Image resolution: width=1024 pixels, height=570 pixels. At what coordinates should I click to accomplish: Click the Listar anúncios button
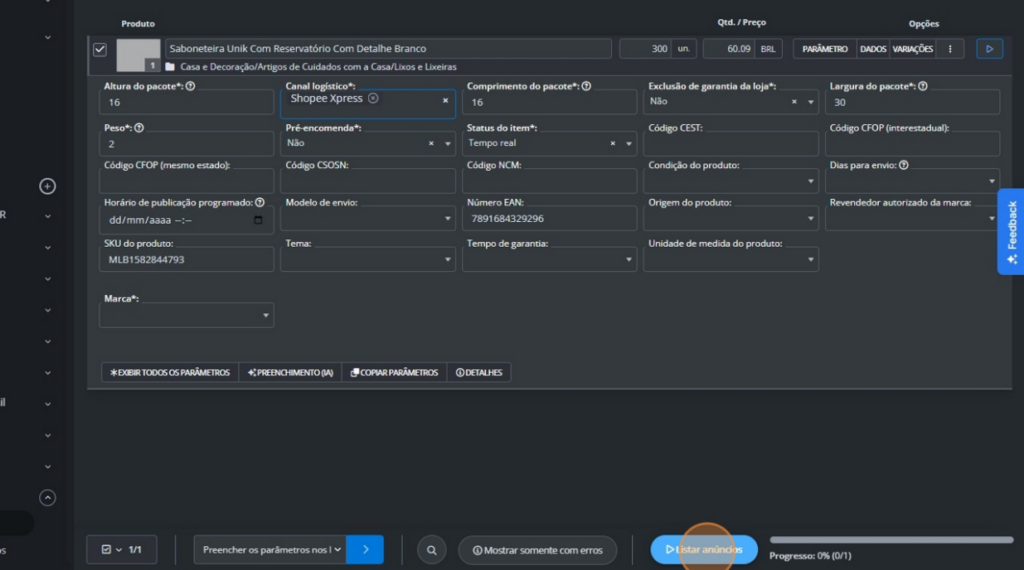click(x=704, y=550)
